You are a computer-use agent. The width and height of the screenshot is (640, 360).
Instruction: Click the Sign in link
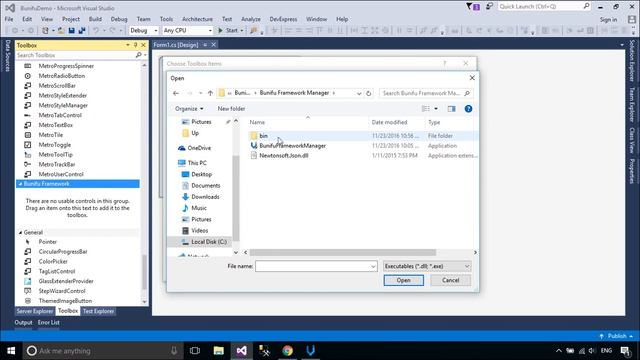[x=608, y=19]
